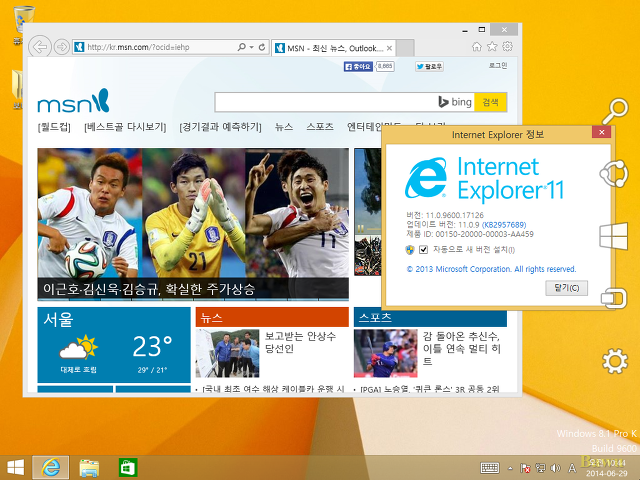Open the [월드컵] menu link
The width and height of the screenshot is (640, 480).
tap(54, 127)
